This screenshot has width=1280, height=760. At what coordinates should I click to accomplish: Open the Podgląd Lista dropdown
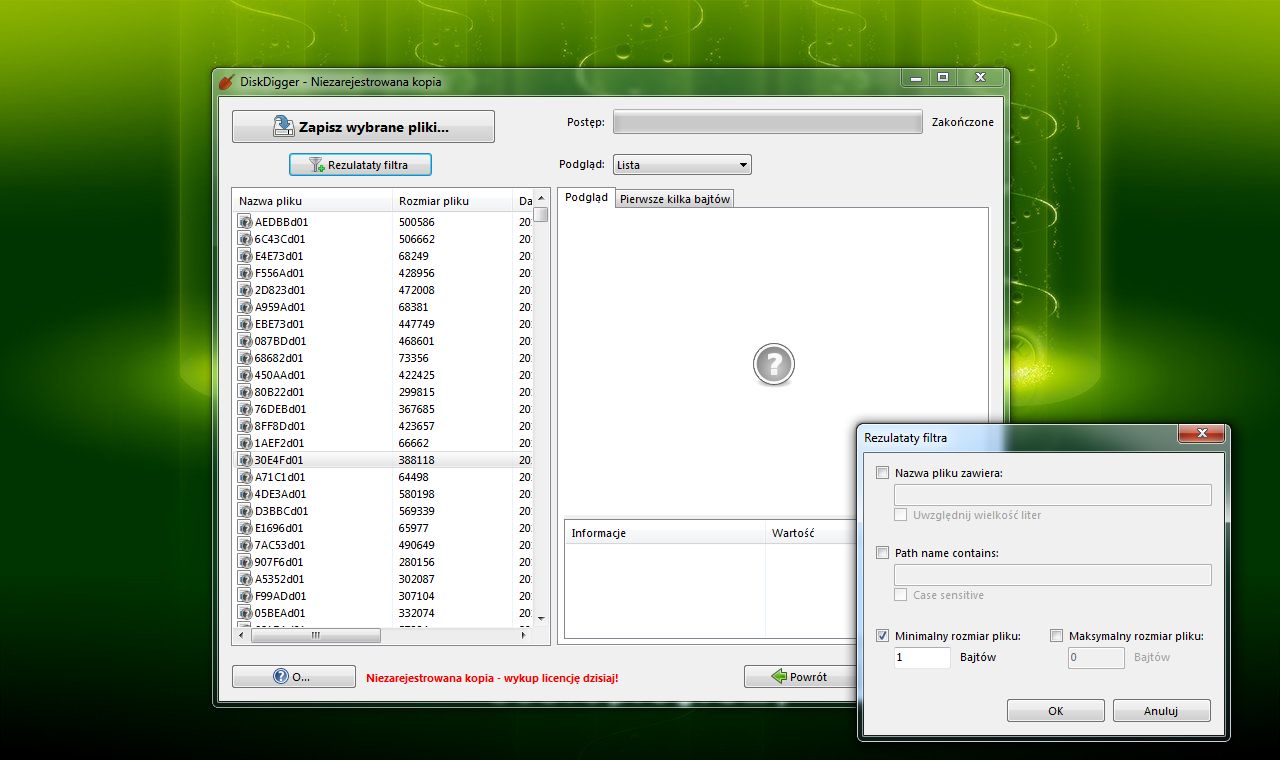click(x=682, y=165)
